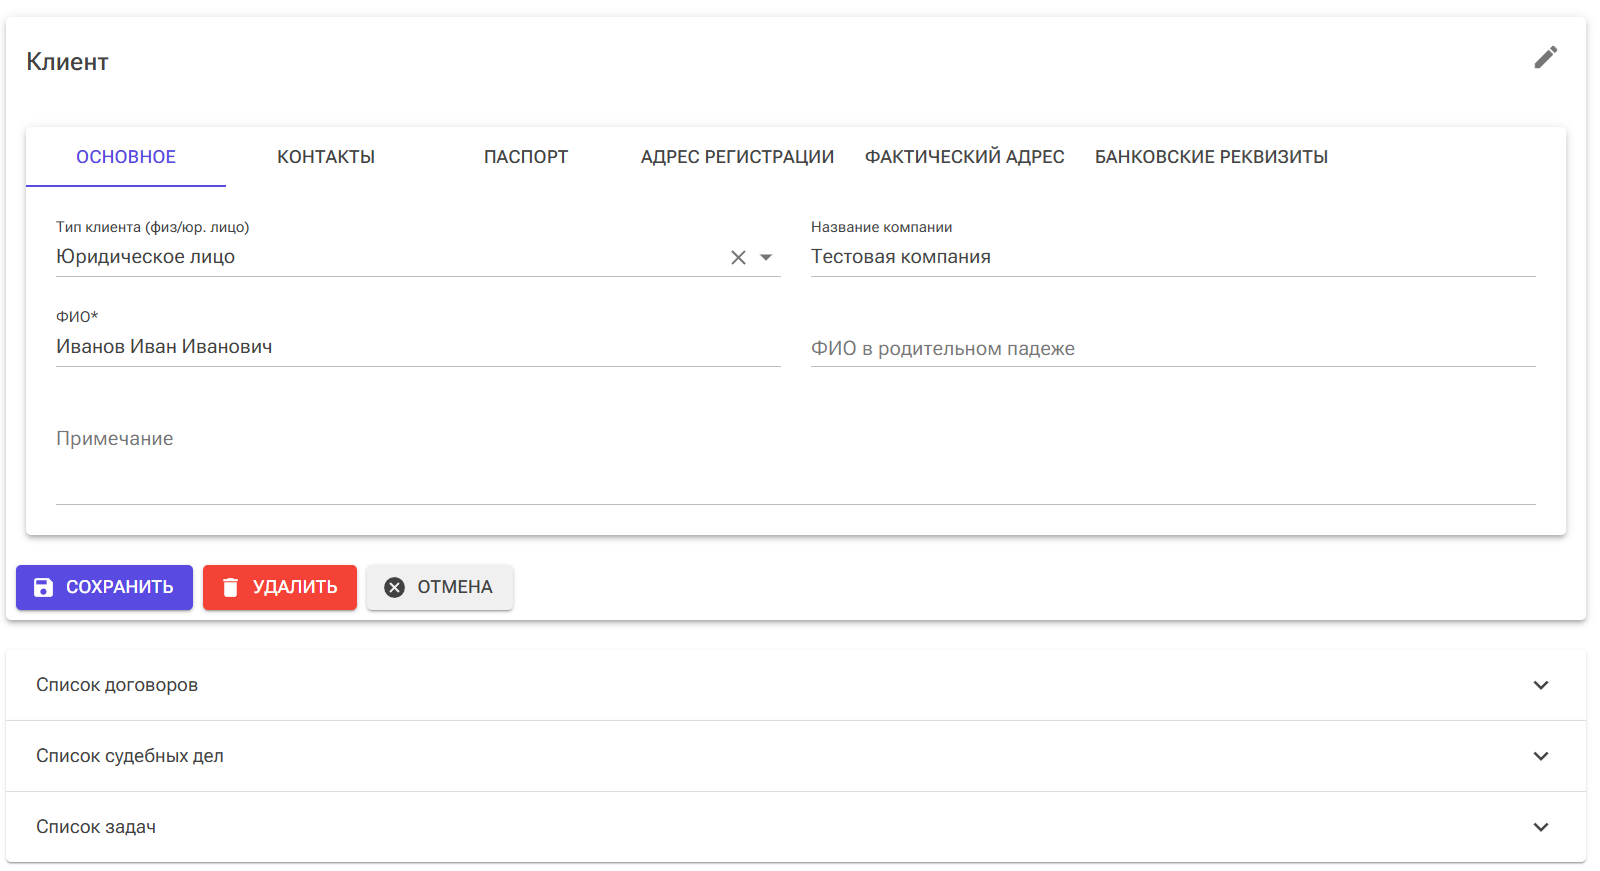Image resolution: width=1600 pixels, height=871 pixels.
Task: Go to the Фактический адрес tab
Action: (x=964, y=157)
